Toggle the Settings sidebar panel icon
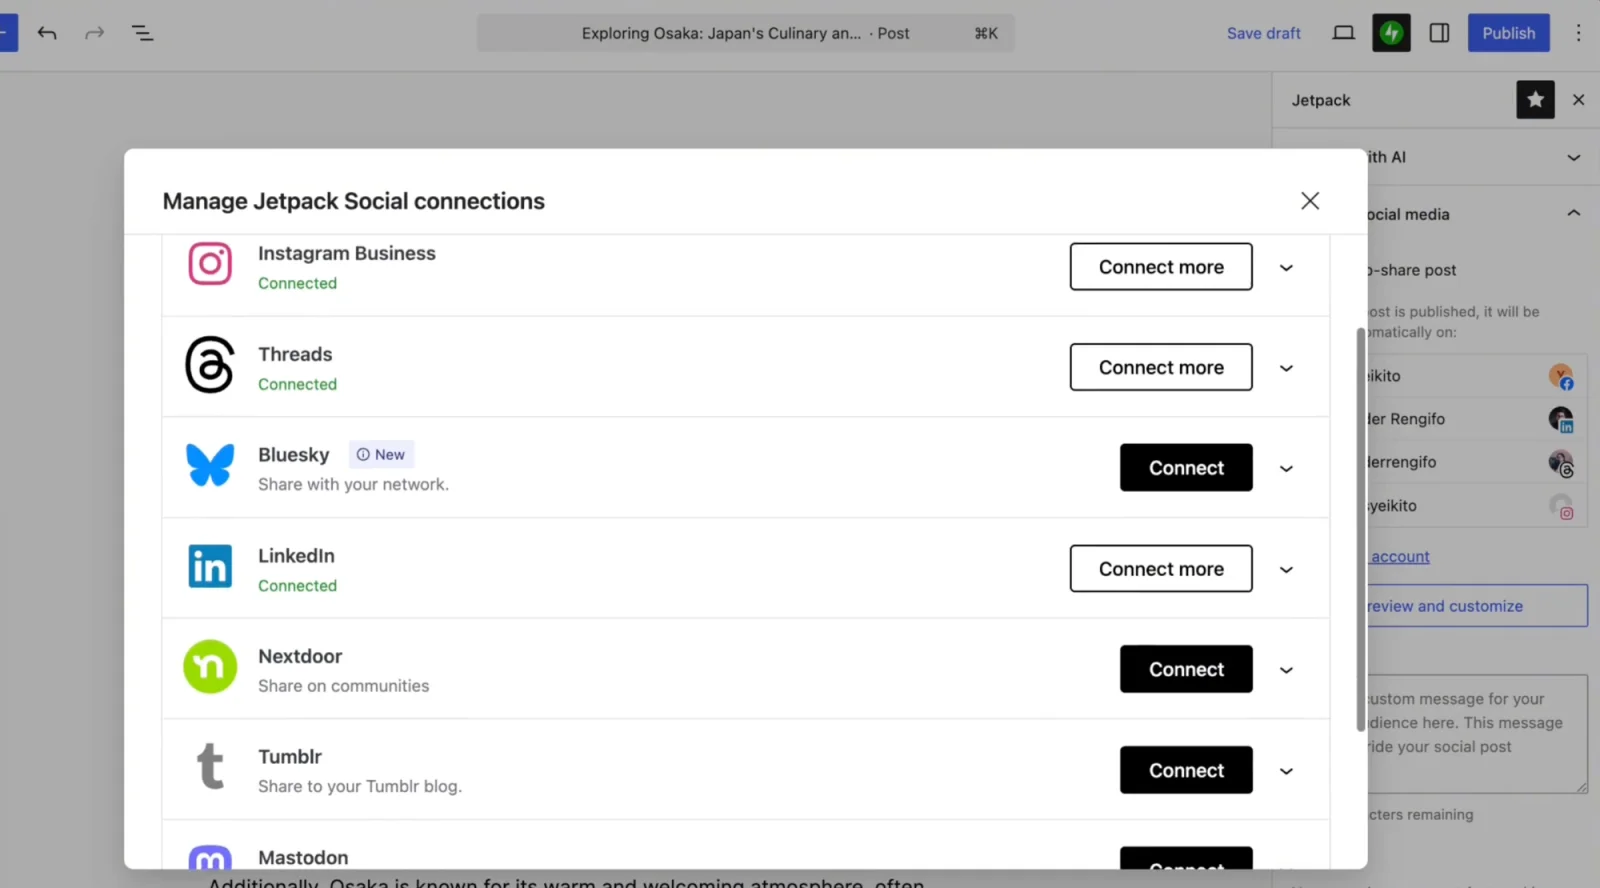This screenshot has height=888, width=1600. click(1439, 33)
